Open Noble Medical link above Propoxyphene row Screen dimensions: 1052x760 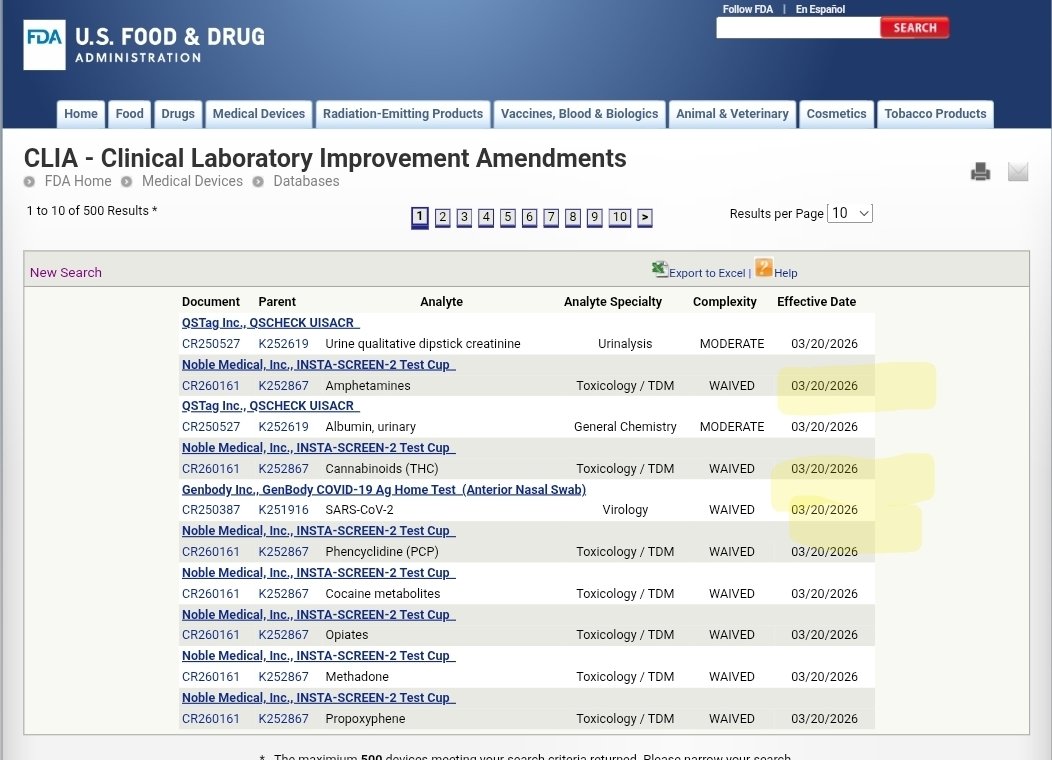(319, 698)
